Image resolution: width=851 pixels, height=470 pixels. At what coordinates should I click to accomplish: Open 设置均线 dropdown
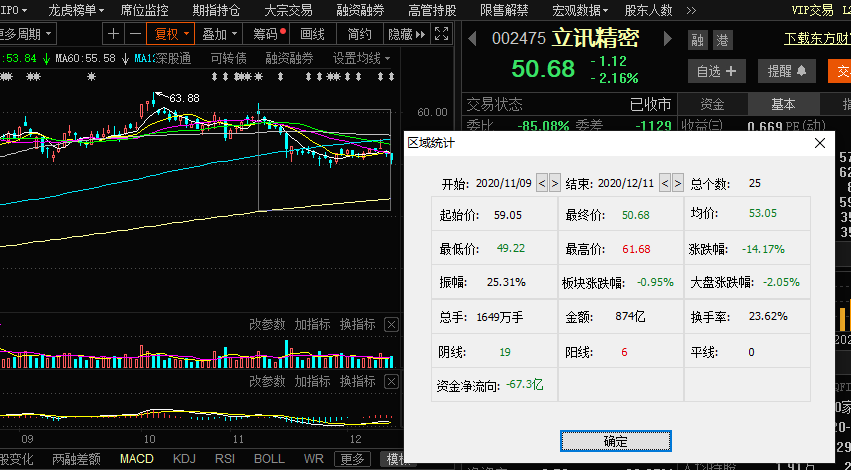tap(361, 58)
